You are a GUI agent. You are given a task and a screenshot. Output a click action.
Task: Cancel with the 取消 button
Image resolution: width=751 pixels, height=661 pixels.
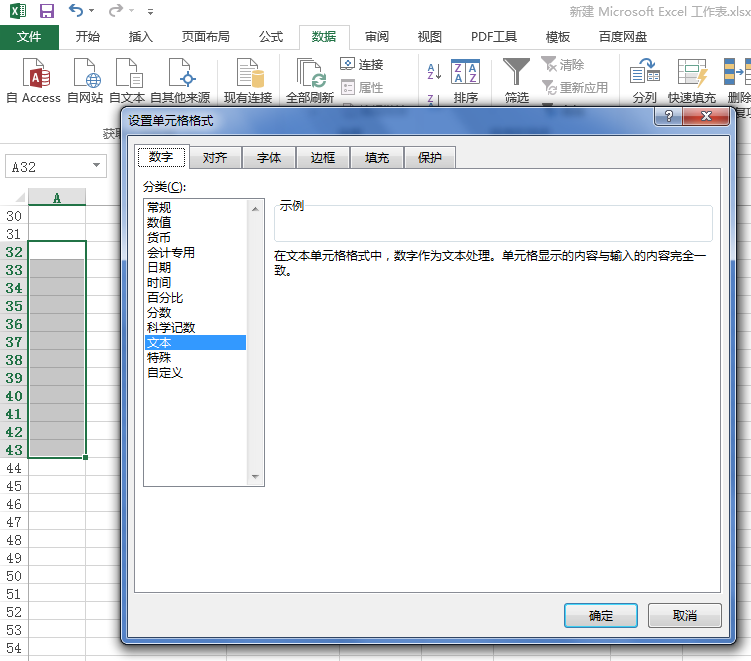[684, 615]
